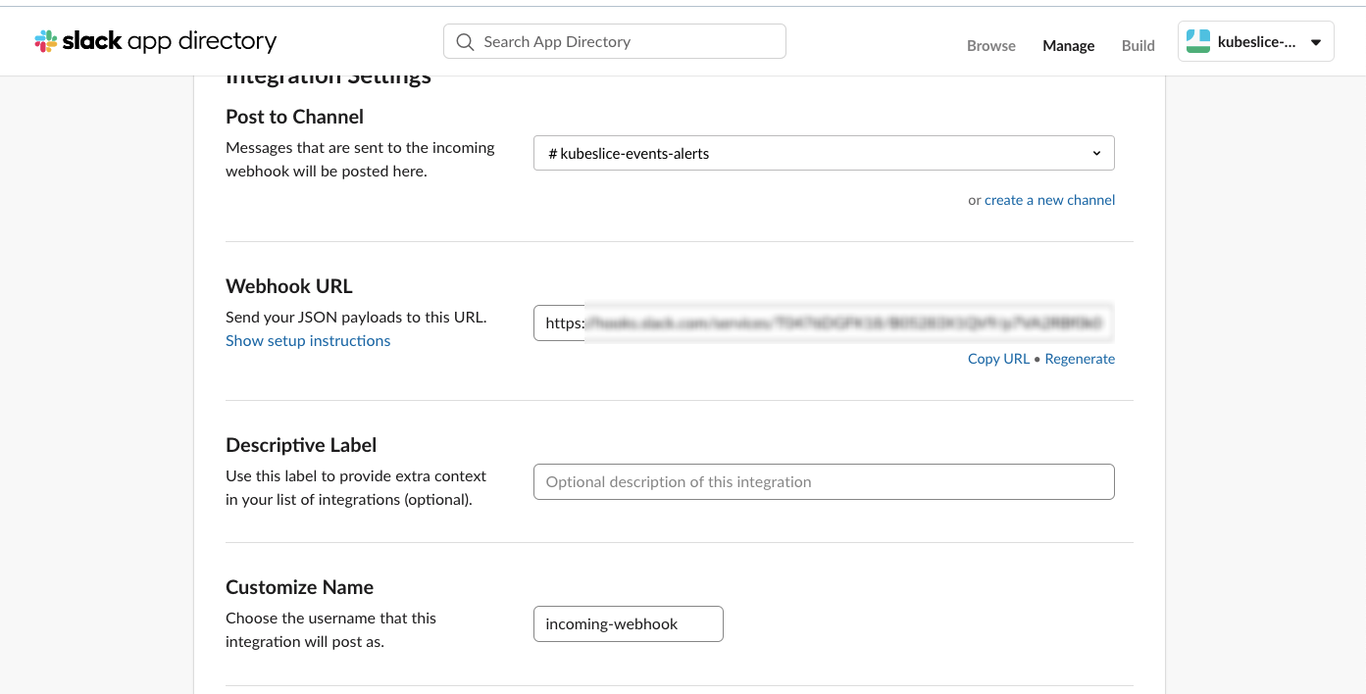Click the Post to Channel heading
Image resolution: width=1366 pixels, height=694 pixels.
coord(295,117)
